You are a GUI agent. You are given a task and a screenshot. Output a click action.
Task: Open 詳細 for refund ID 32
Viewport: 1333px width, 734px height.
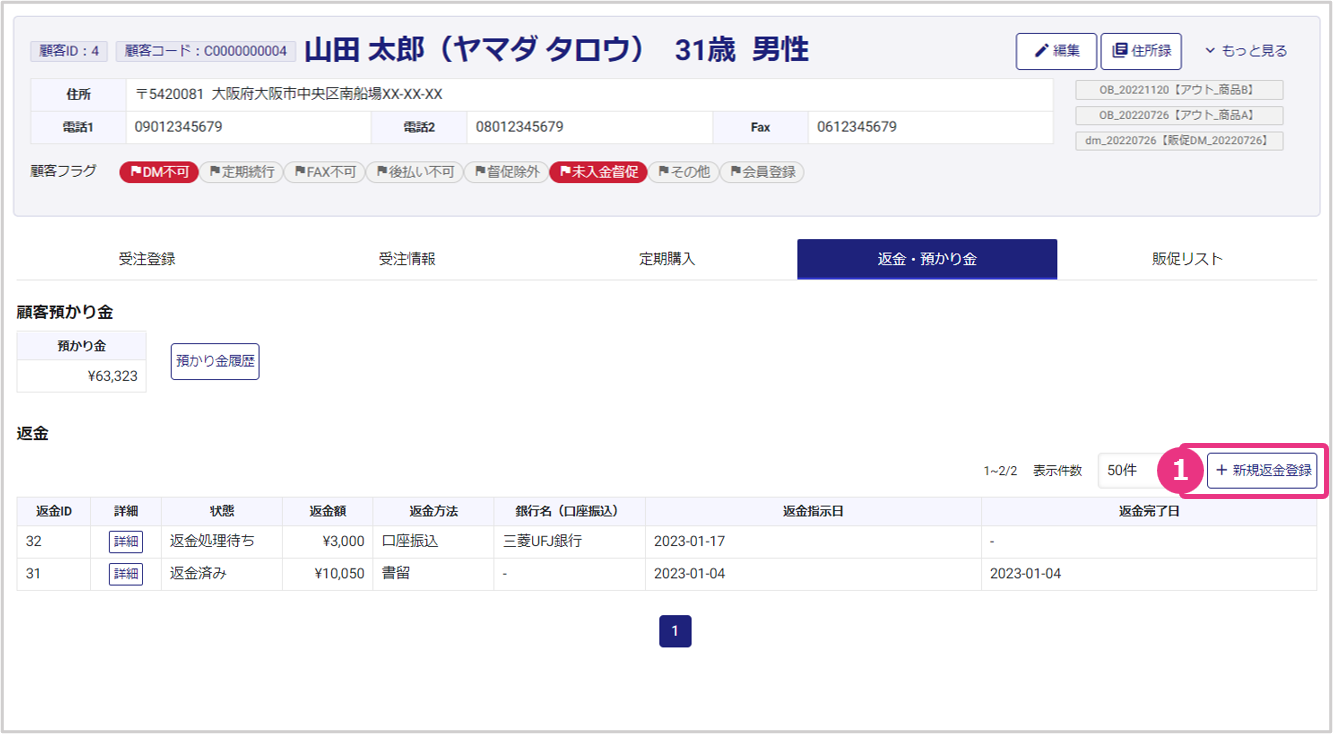126,541
